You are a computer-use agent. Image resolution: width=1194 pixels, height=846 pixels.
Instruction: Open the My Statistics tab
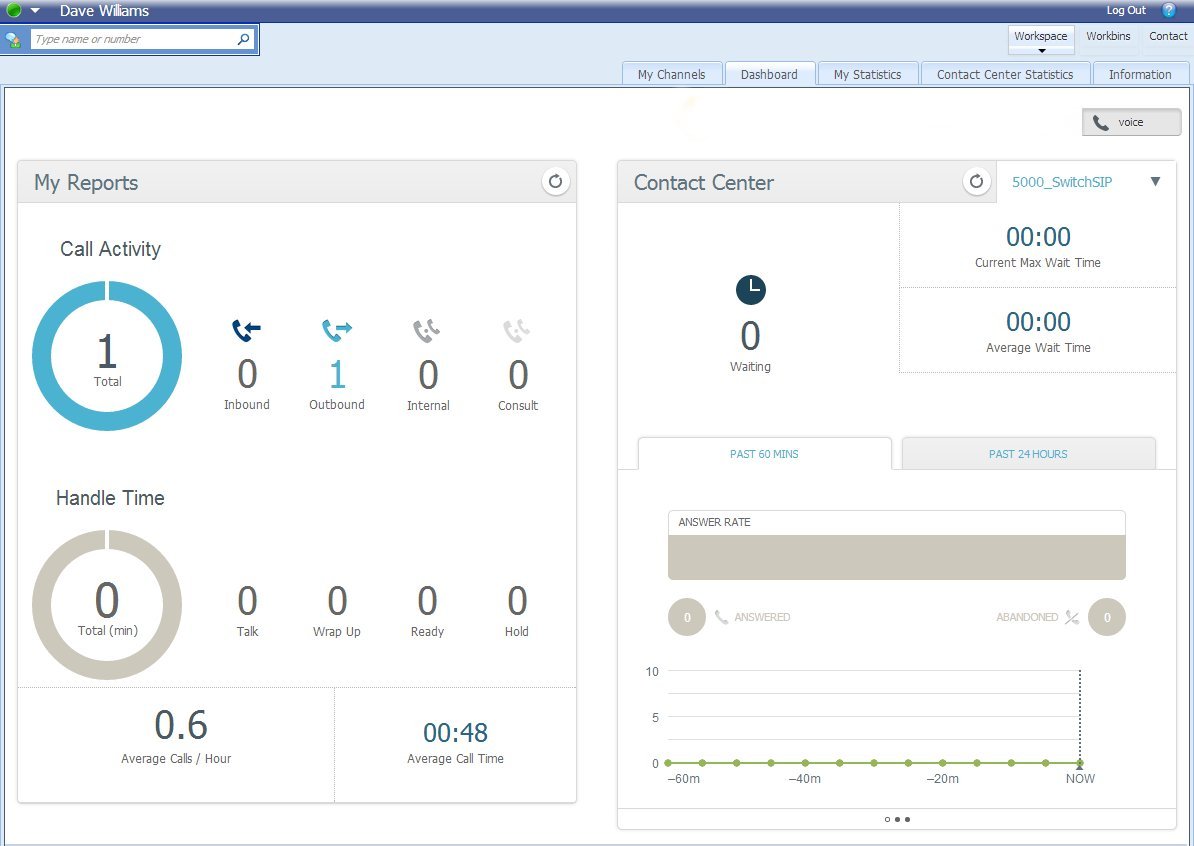point(867,74)
